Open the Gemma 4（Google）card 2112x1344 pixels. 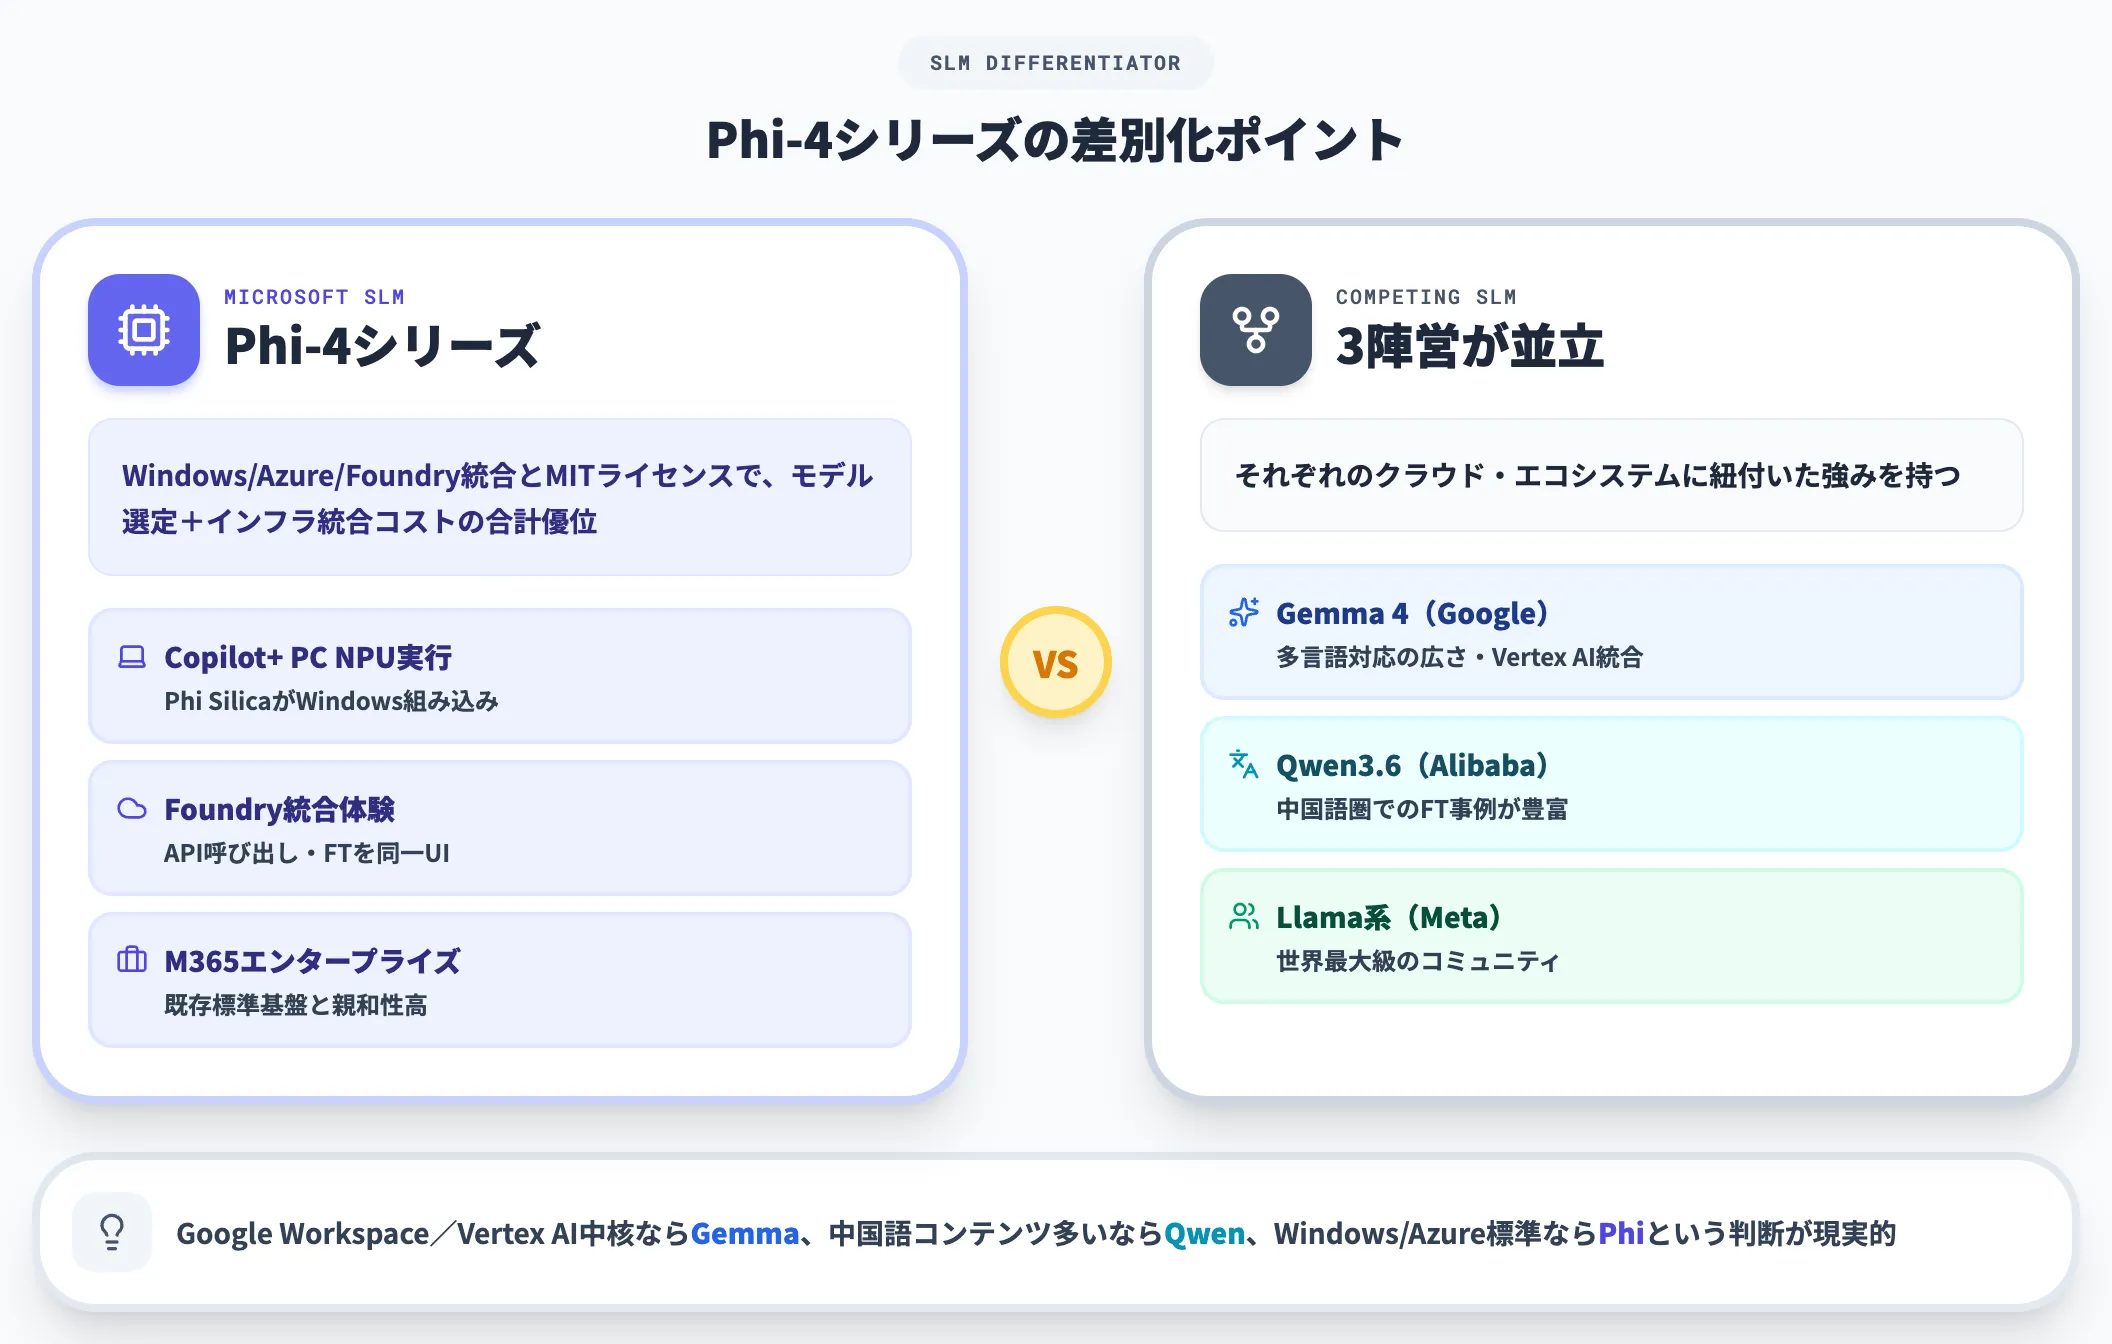1612,632
